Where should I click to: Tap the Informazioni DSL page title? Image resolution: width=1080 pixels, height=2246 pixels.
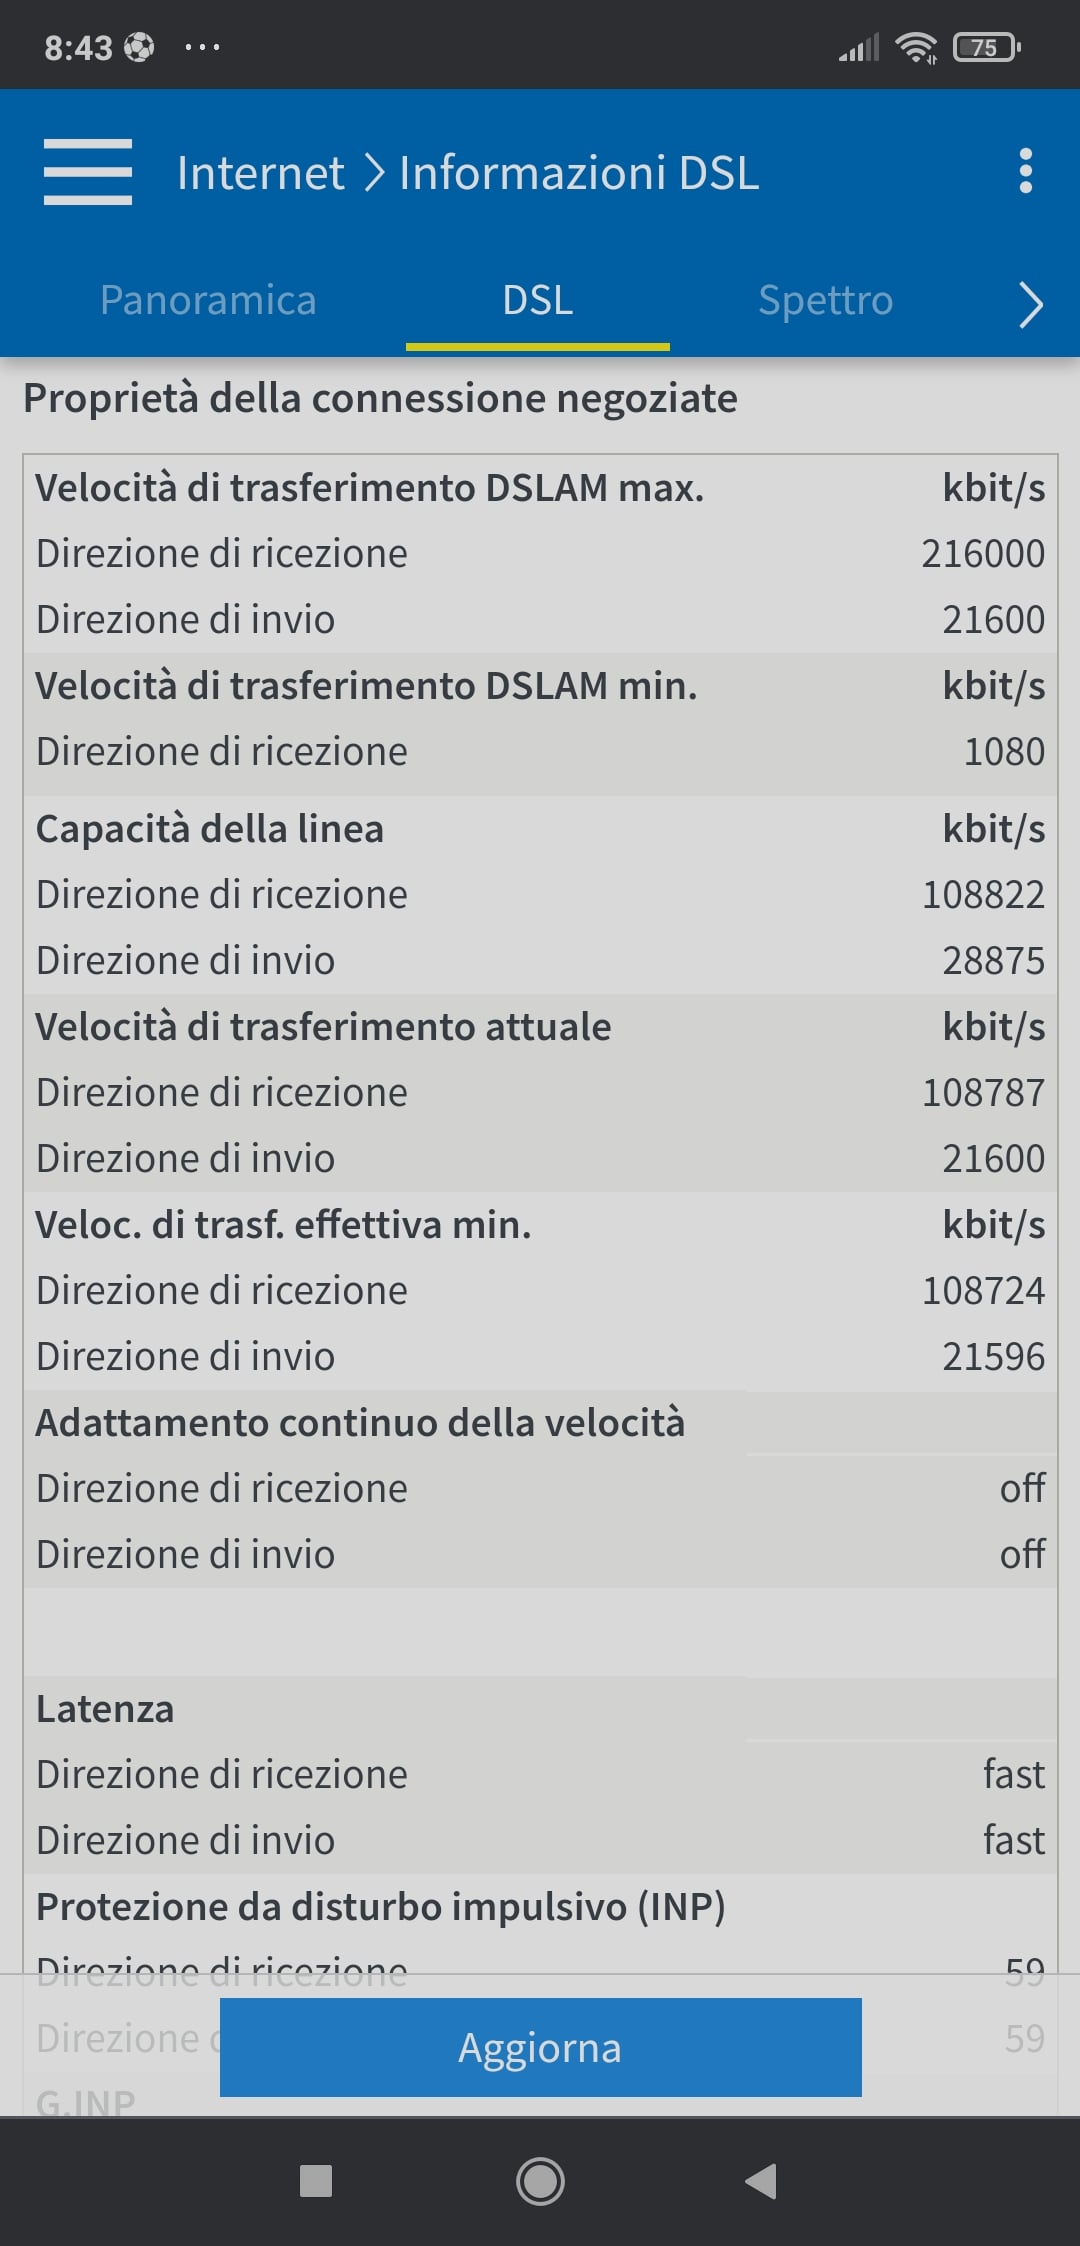pyautogui.click(x=579, y=173)
